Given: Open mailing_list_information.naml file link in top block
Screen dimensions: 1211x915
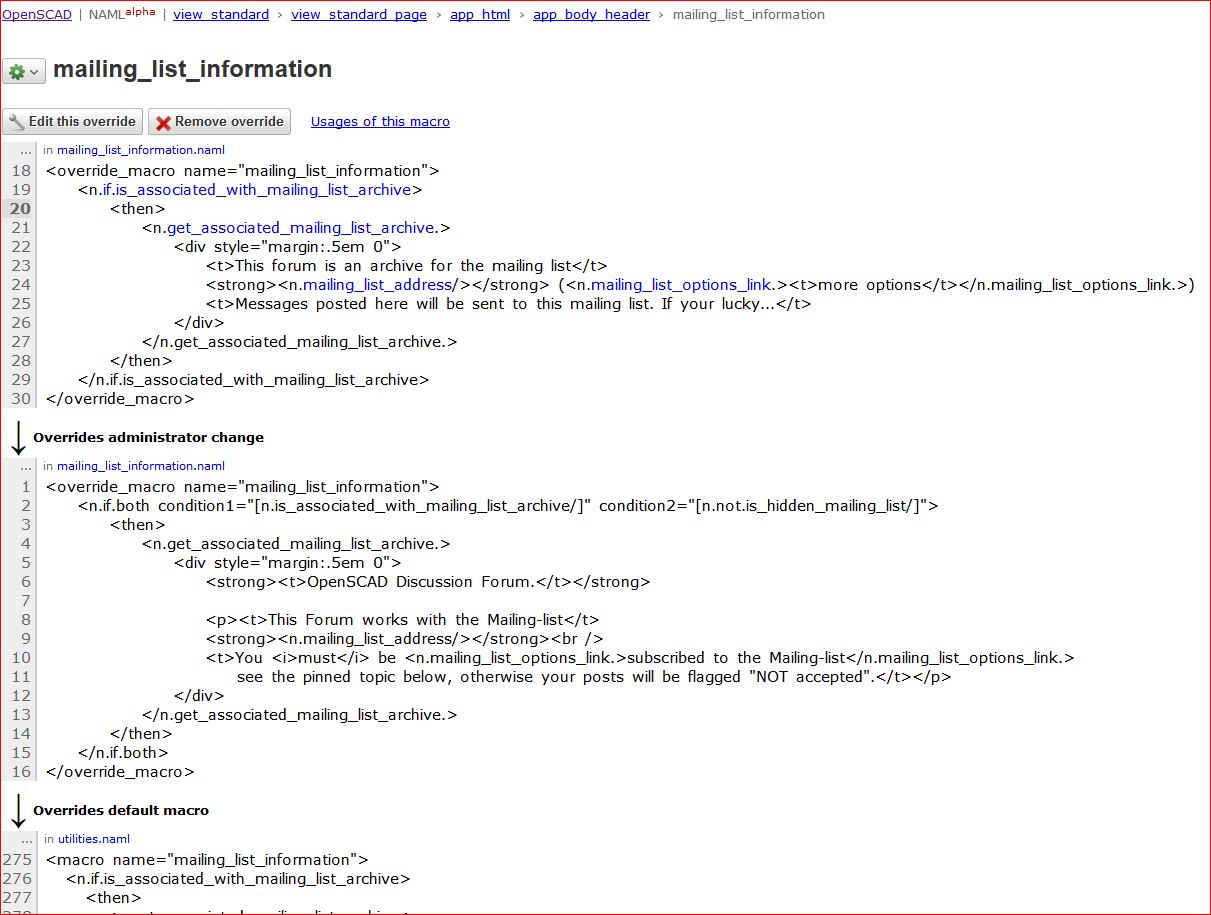Looking at the screenshot, I should (x=141, y=151).
